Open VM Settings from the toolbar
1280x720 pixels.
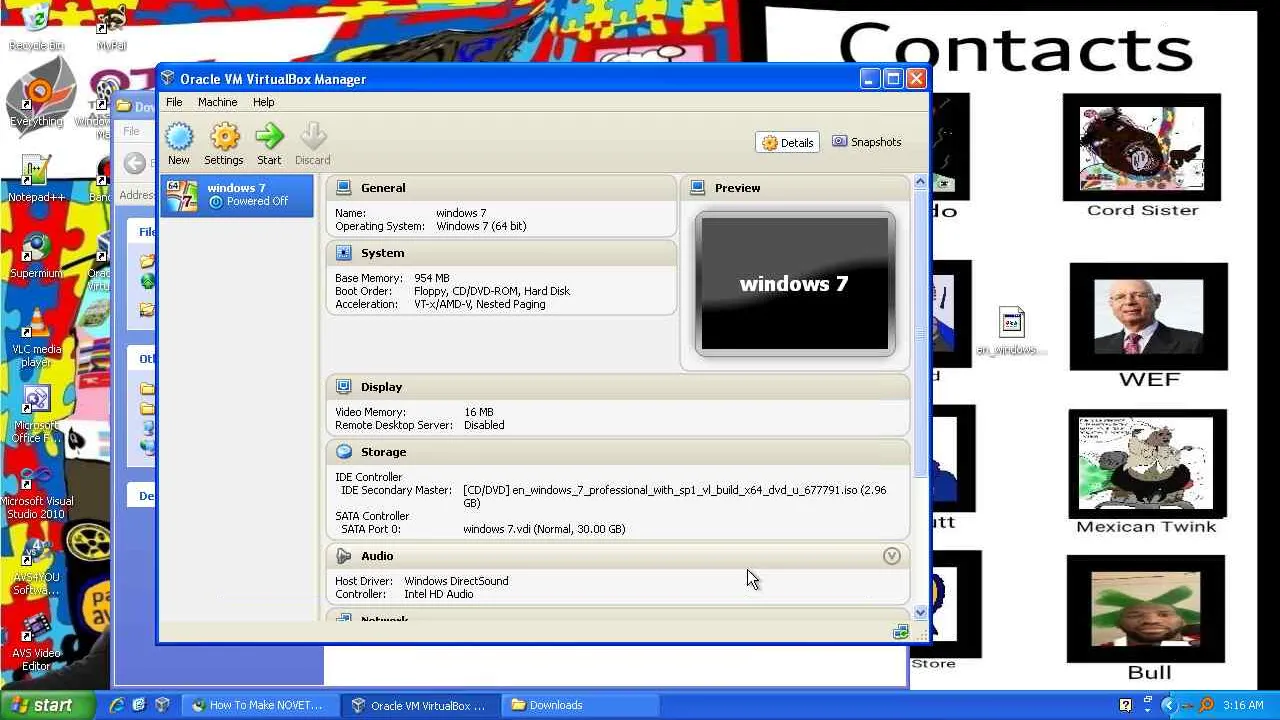[224, 144]
